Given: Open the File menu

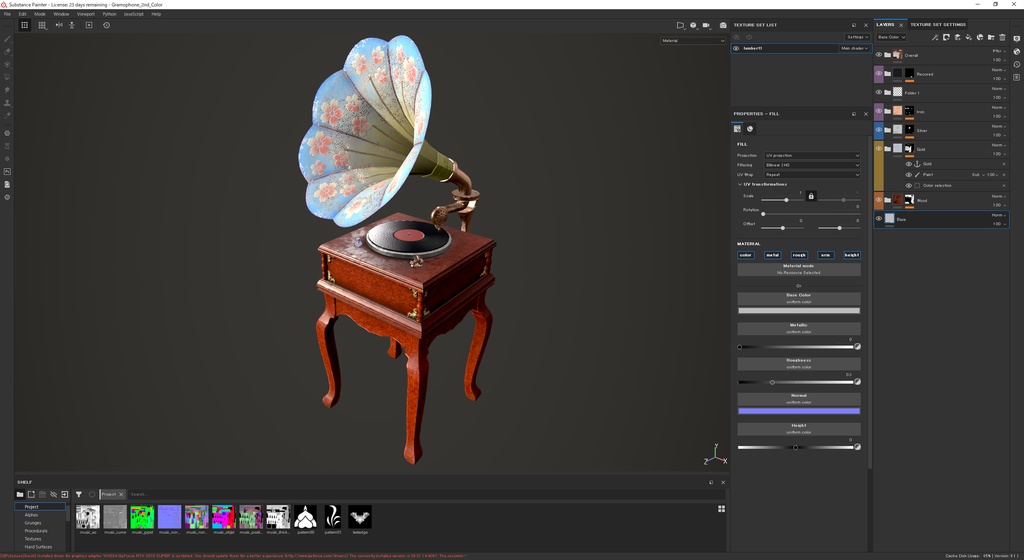Looking at the screenshot, I should tap(7, 14).
